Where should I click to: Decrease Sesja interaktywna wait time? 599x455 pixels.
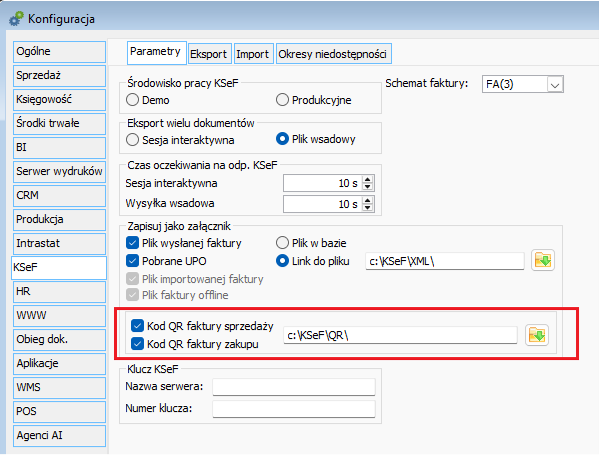click(367, 187)
